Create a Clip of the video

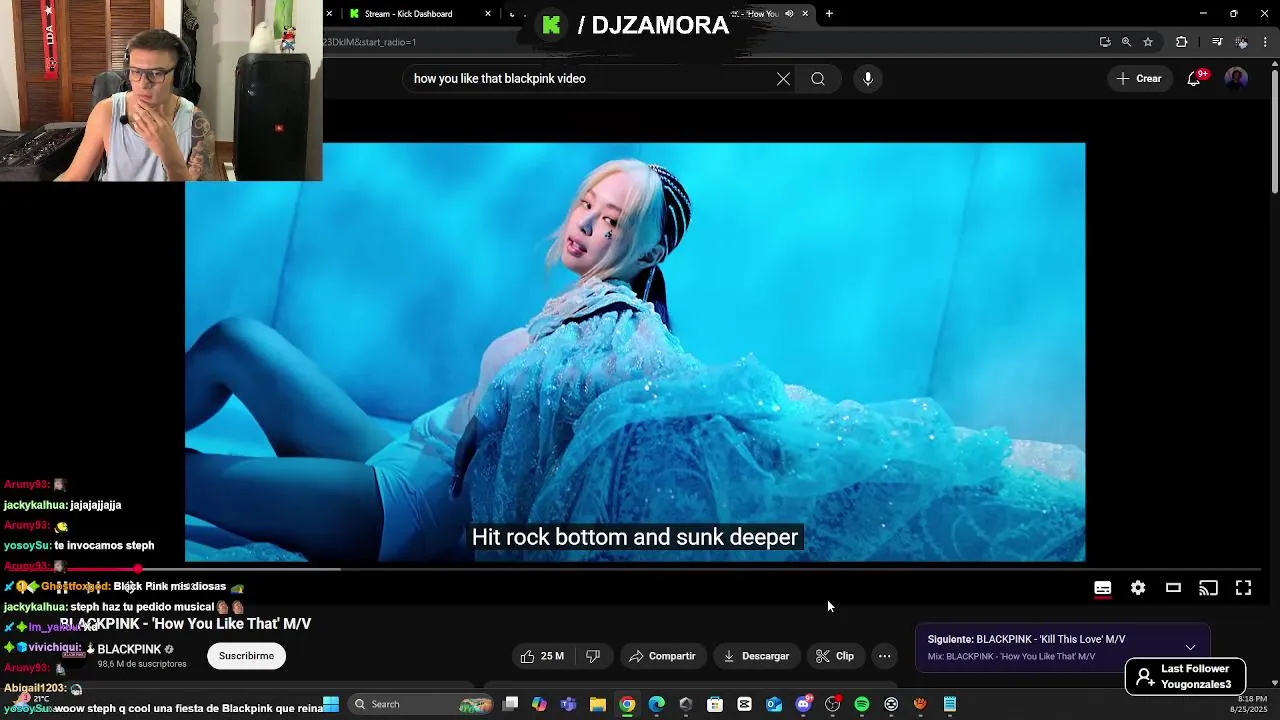pos(835,656)
